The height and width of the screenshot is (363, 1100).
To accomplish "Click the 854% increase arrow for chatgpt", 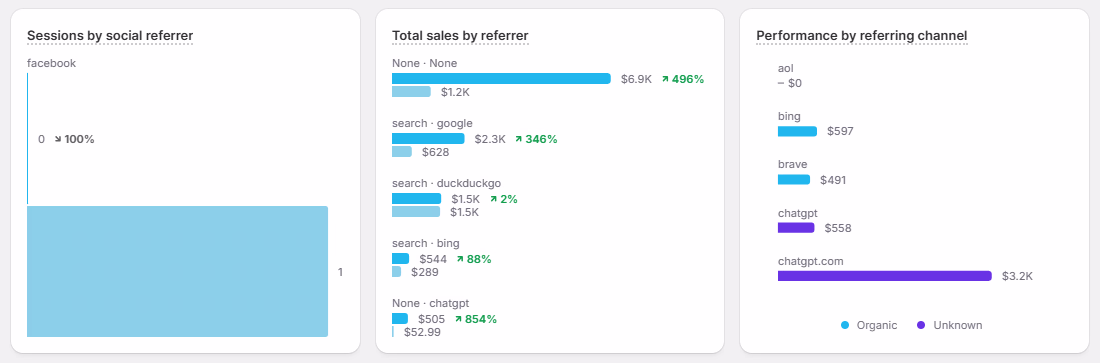I will (x=458, y=319).
